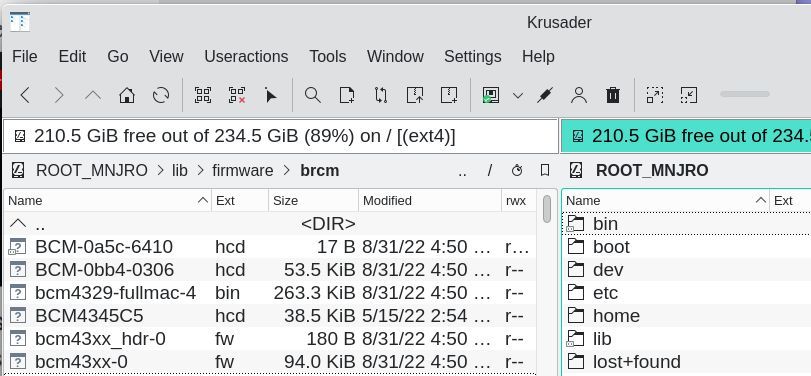This screenshot has height=376, width=811.
Task: Open the Useractions menu
Action: pyautogui.click(x=246, y=56)
